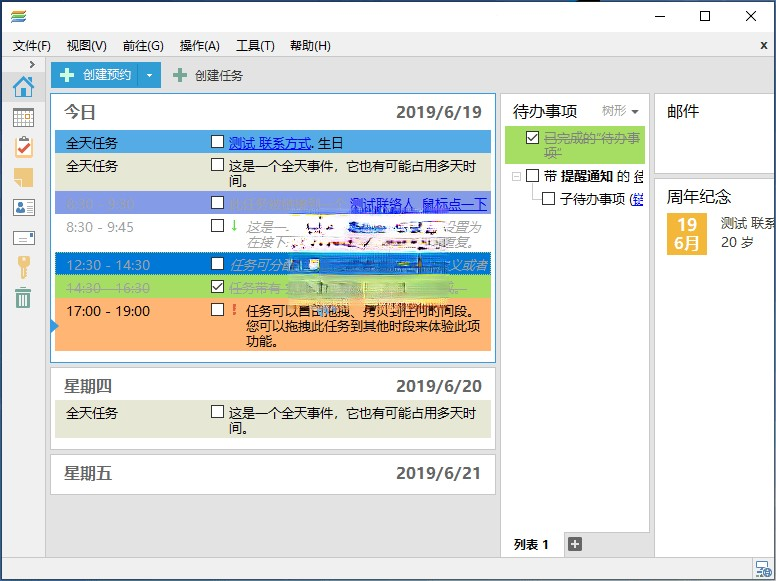776x581 pixels.
Task: Tick the 子待办事项 checkbox
Action: [x=548, y=199]
